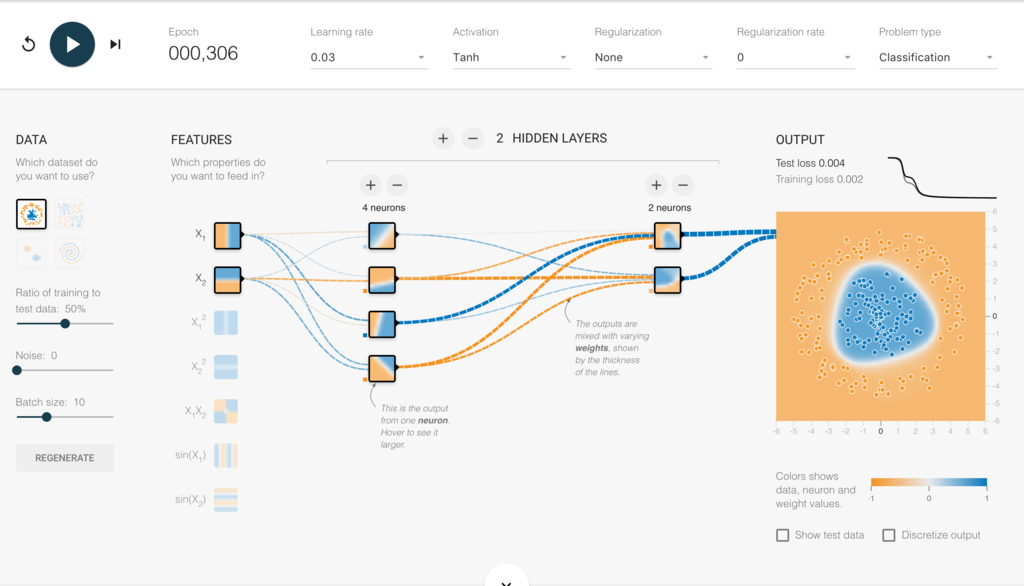Open the Regularization dropdown showing None
Screen dimensions: 1024x586
(x=653, y=57)
